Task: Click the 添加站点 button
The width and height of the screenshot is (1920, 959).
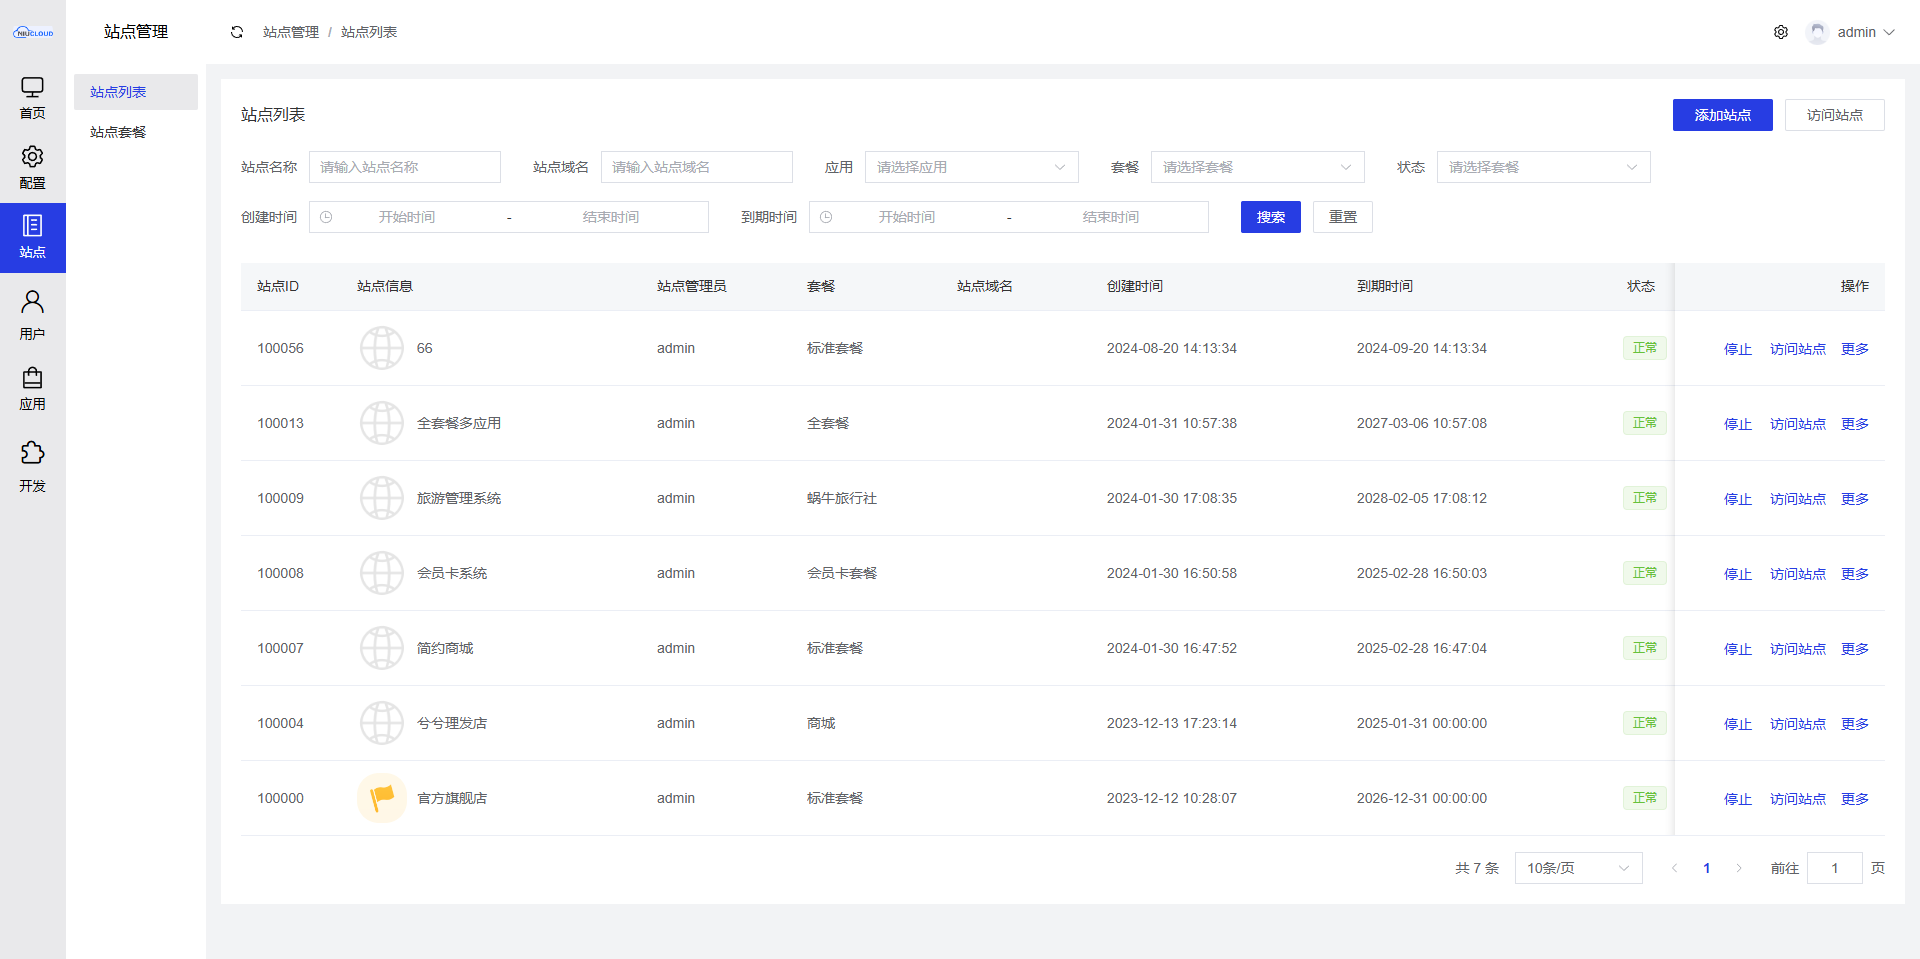Action: point(1722,115)
